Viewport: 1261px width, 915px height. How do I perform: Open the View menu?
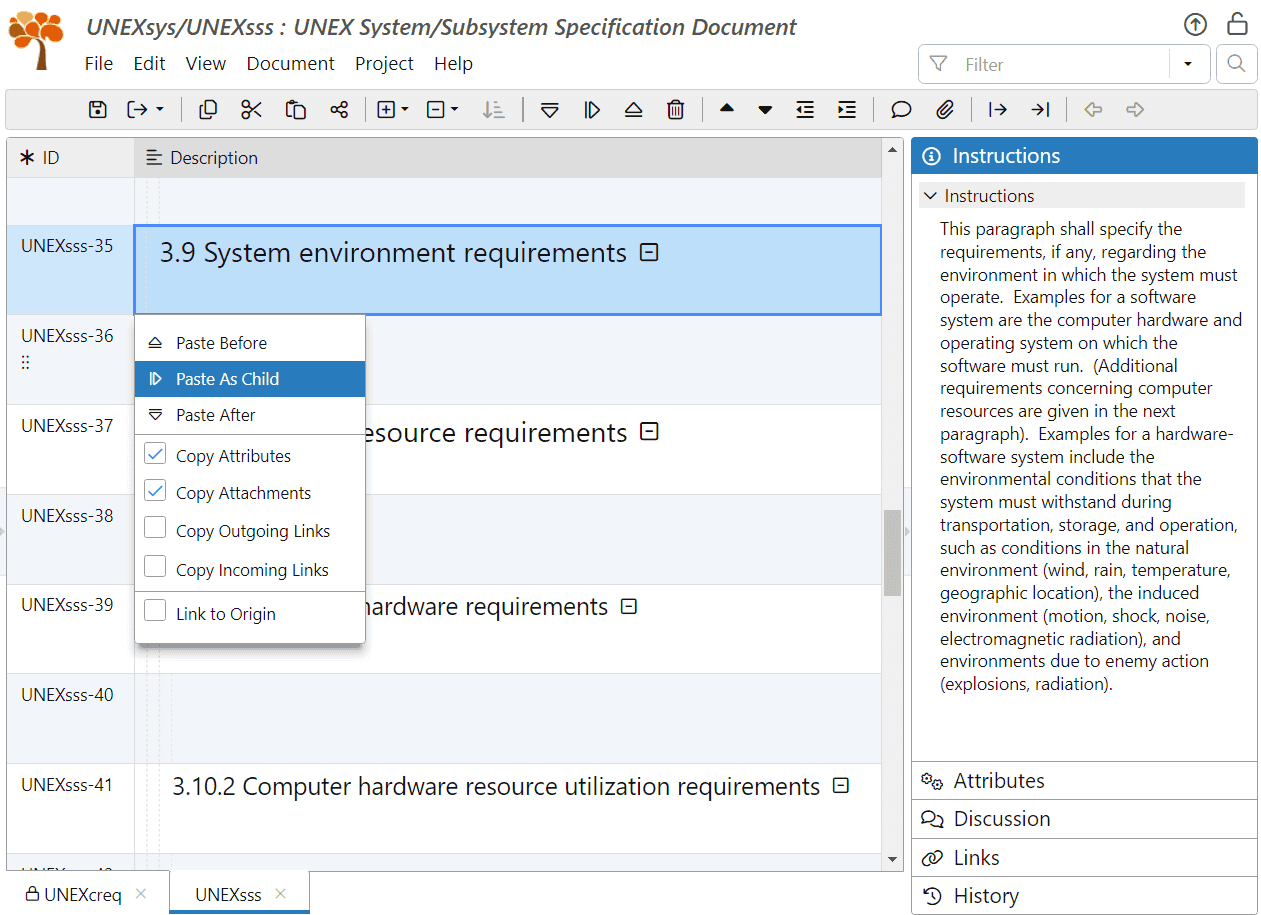[x=206, y=64]
